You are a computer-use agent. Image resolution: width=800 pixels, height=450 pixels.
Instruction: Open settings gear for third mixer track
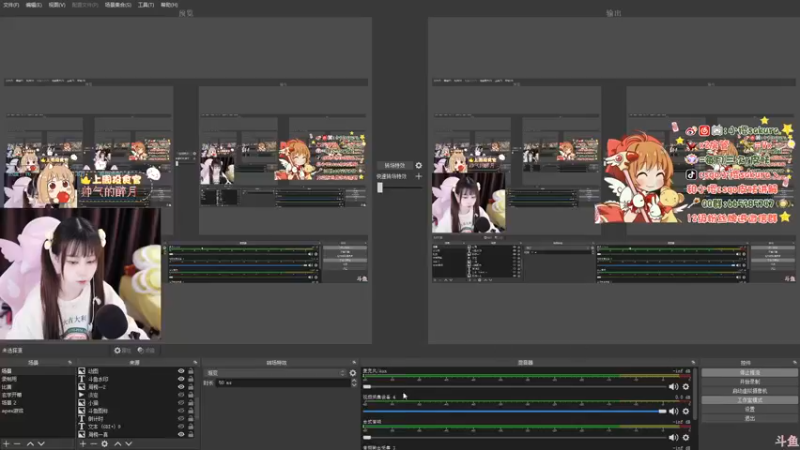[x=686, y=437]
